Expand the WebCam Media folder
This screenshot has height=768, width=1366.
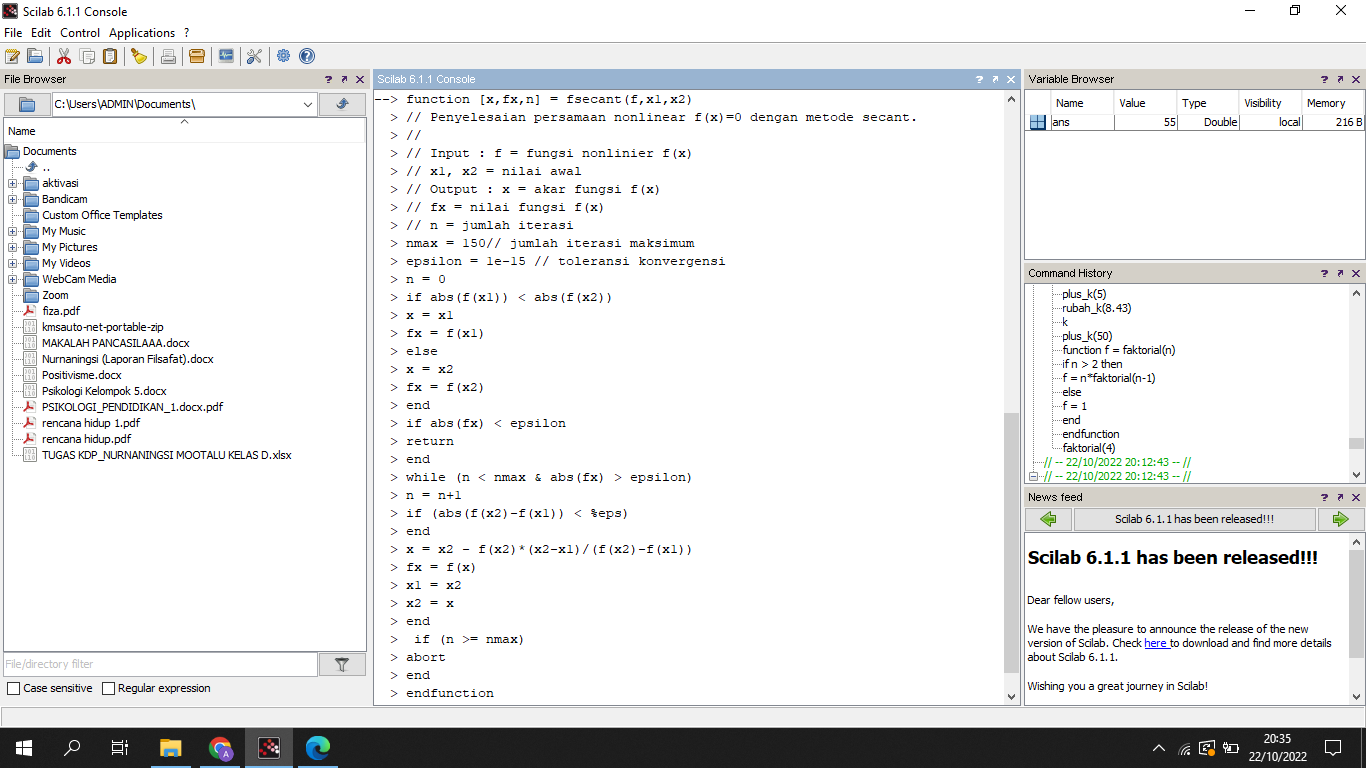coord(13,279)
